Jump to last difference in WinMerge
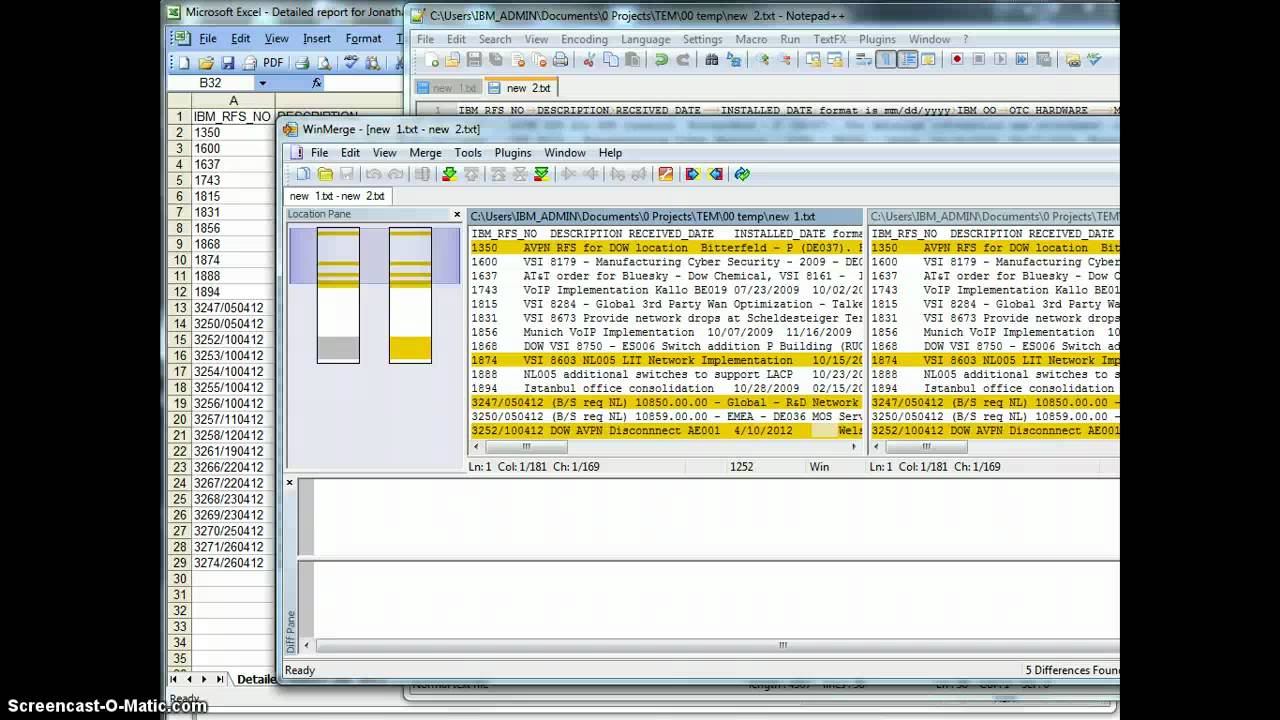Screen dimensions: 1280x720 (540, 174)
